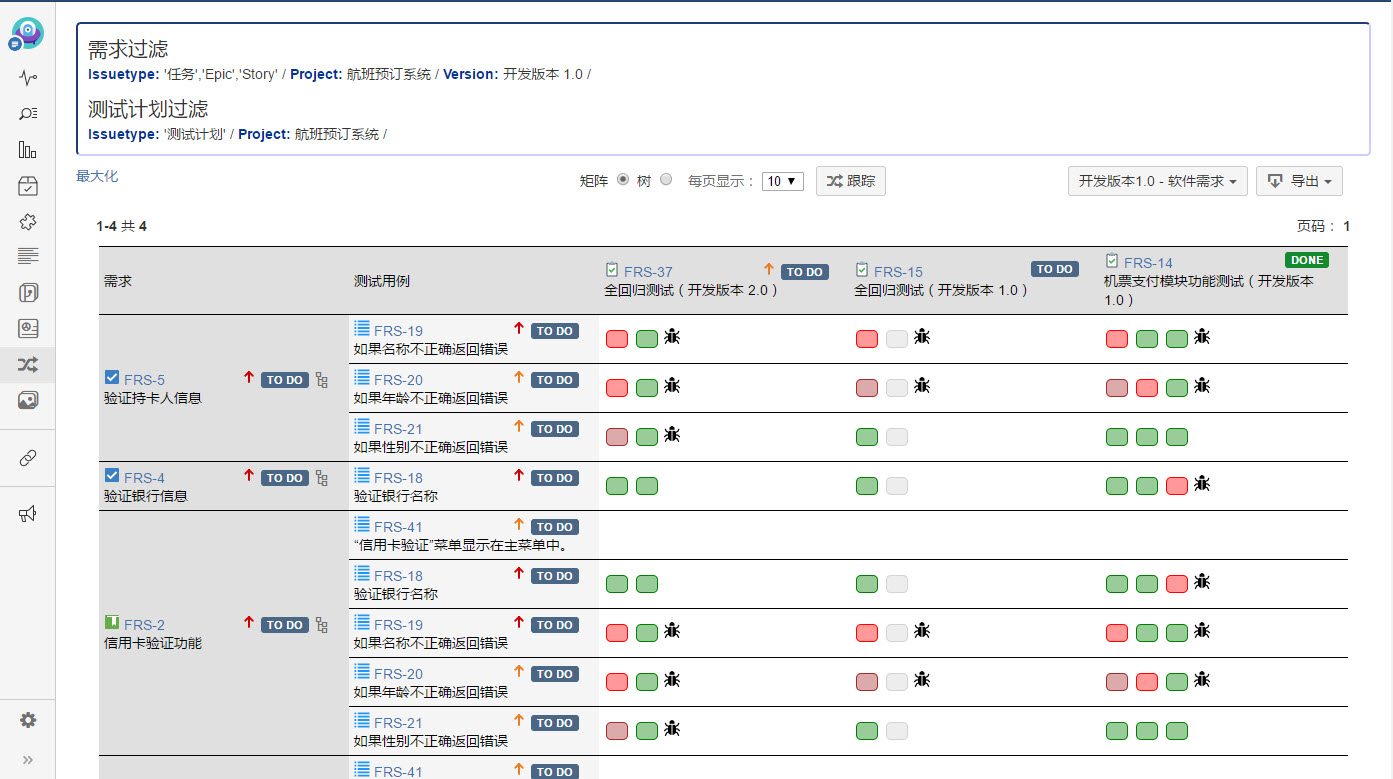Viewport: 1393px width, 779px height.
Task: Open test case FRS-20 under requirement FRS-5
Action: point(398,380)
